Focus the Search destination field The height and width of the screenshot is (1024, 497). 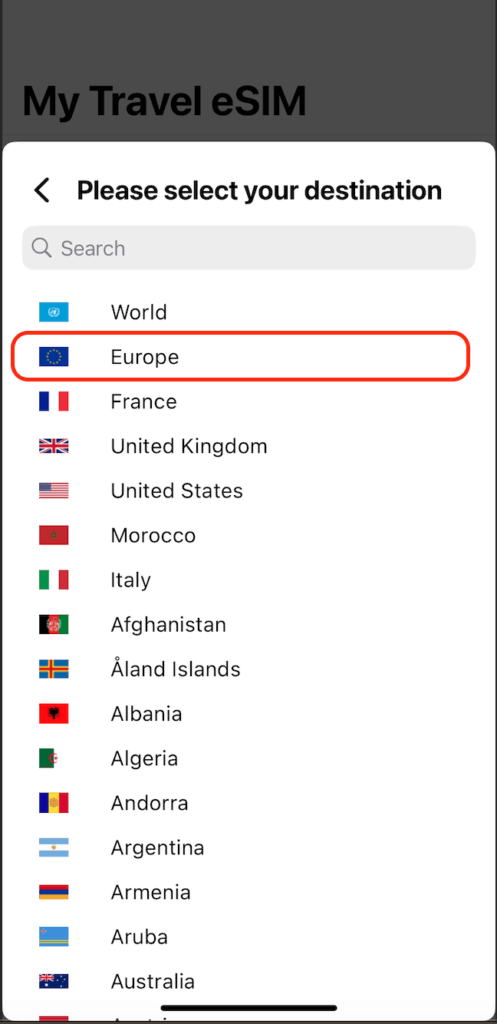tap(249, 248)
